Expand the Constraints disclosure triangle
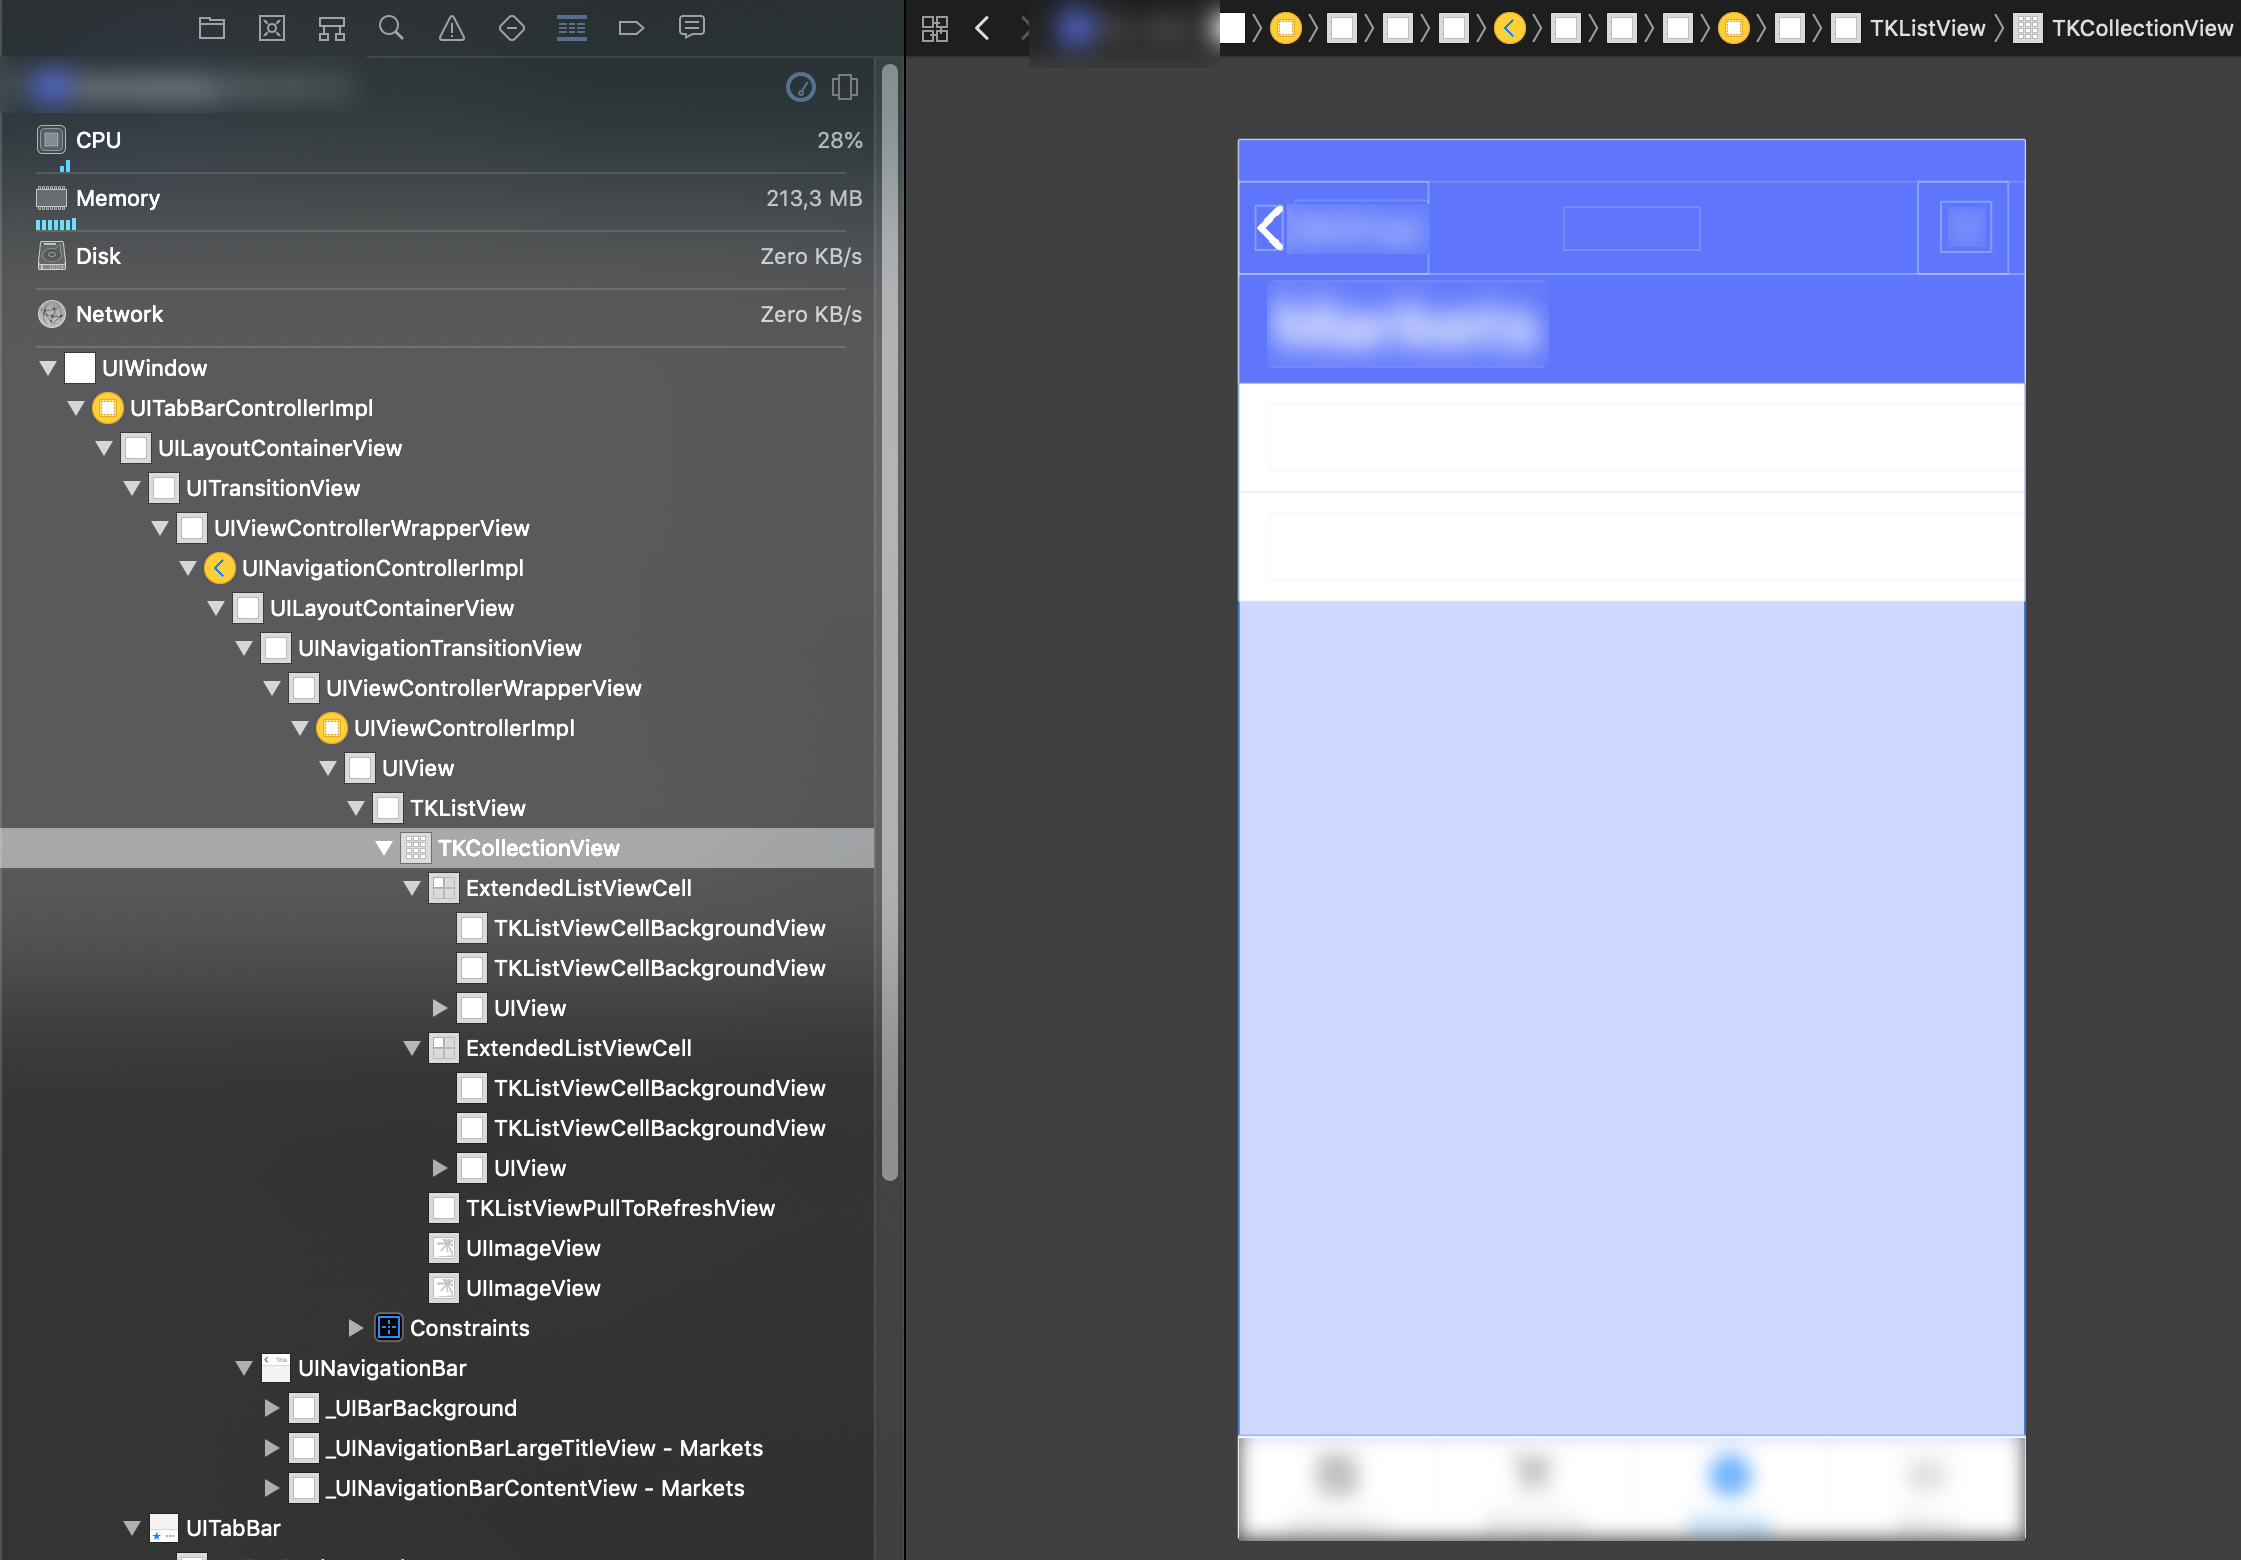The image size is (2241, 1560). (355, 1328)
